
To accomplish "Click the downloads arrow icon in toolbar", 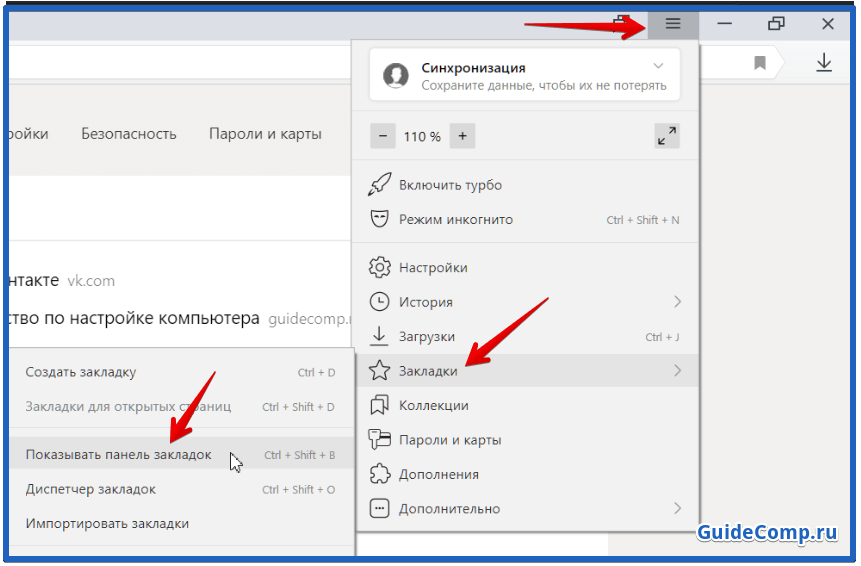I will point(823,63).
